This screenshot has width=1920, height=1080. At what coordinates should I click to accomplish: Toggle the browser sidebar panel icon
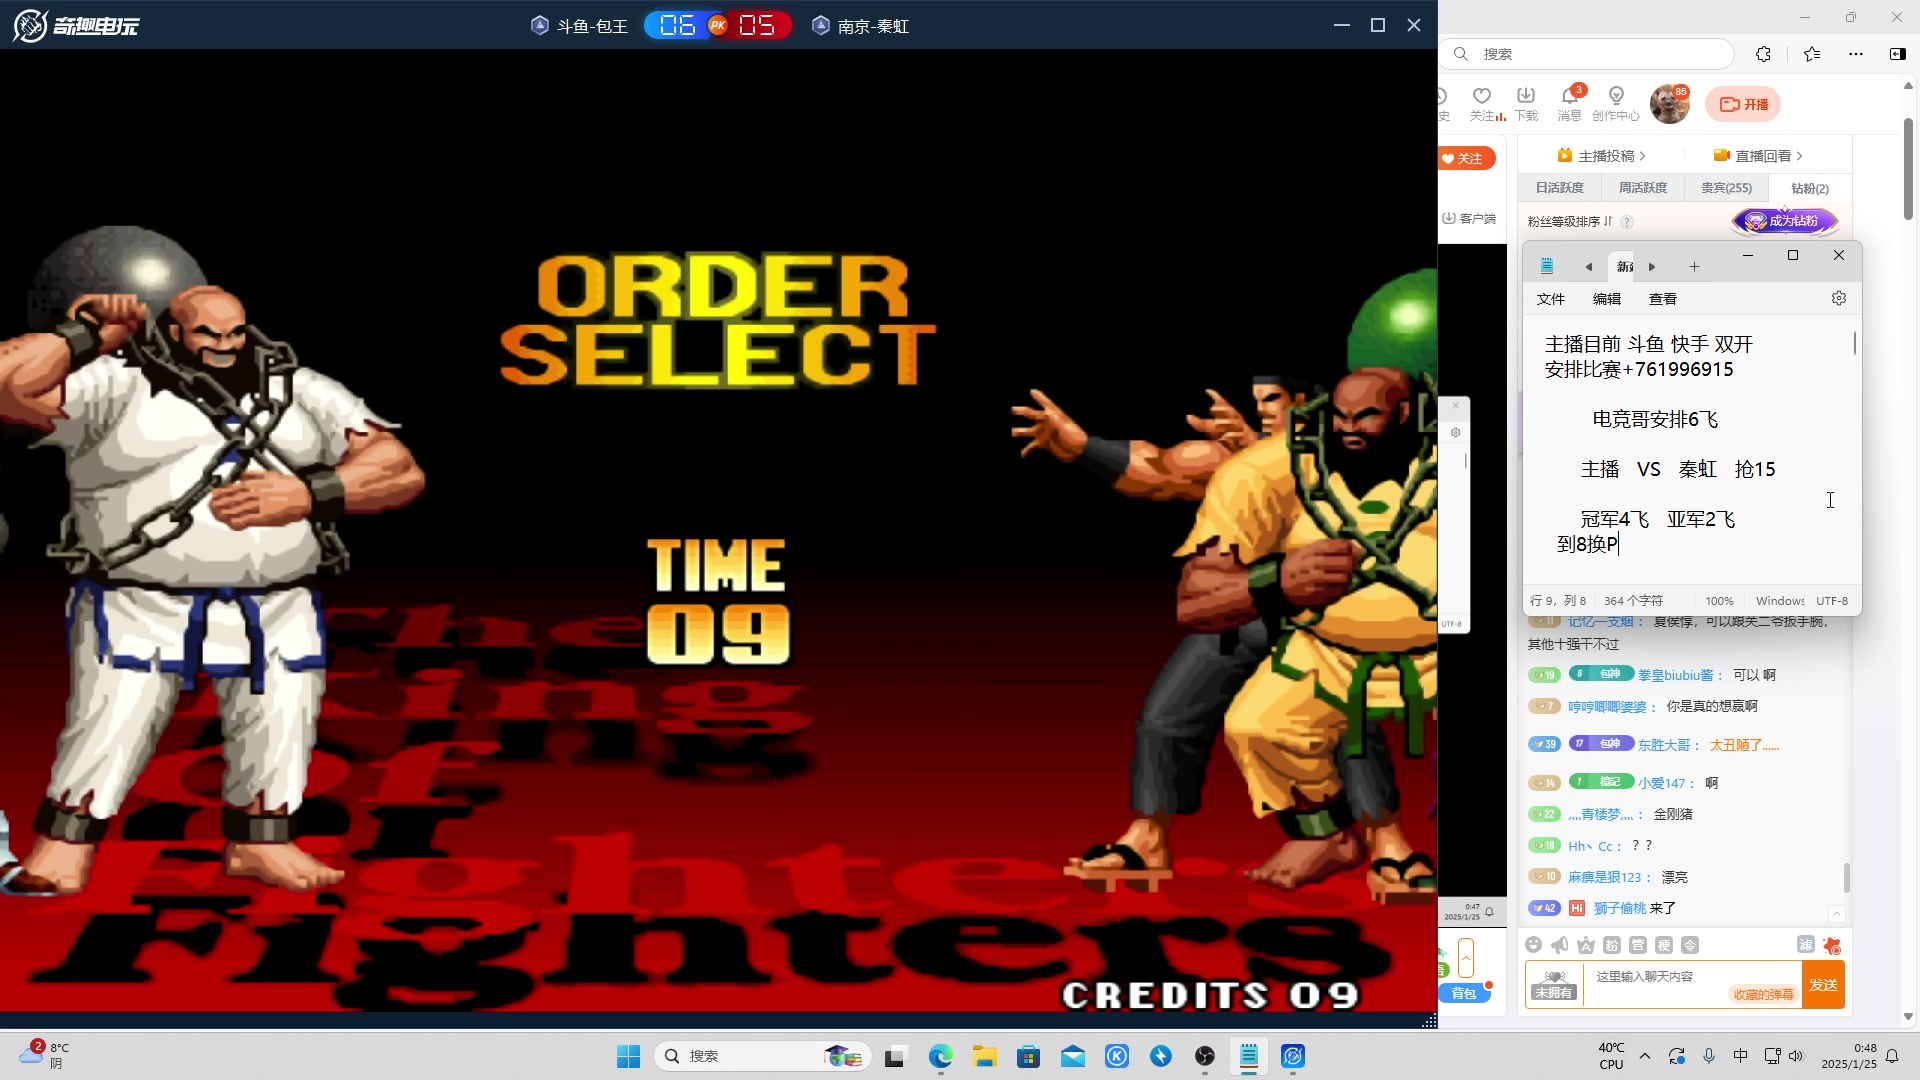click(x=1897, y=54)
